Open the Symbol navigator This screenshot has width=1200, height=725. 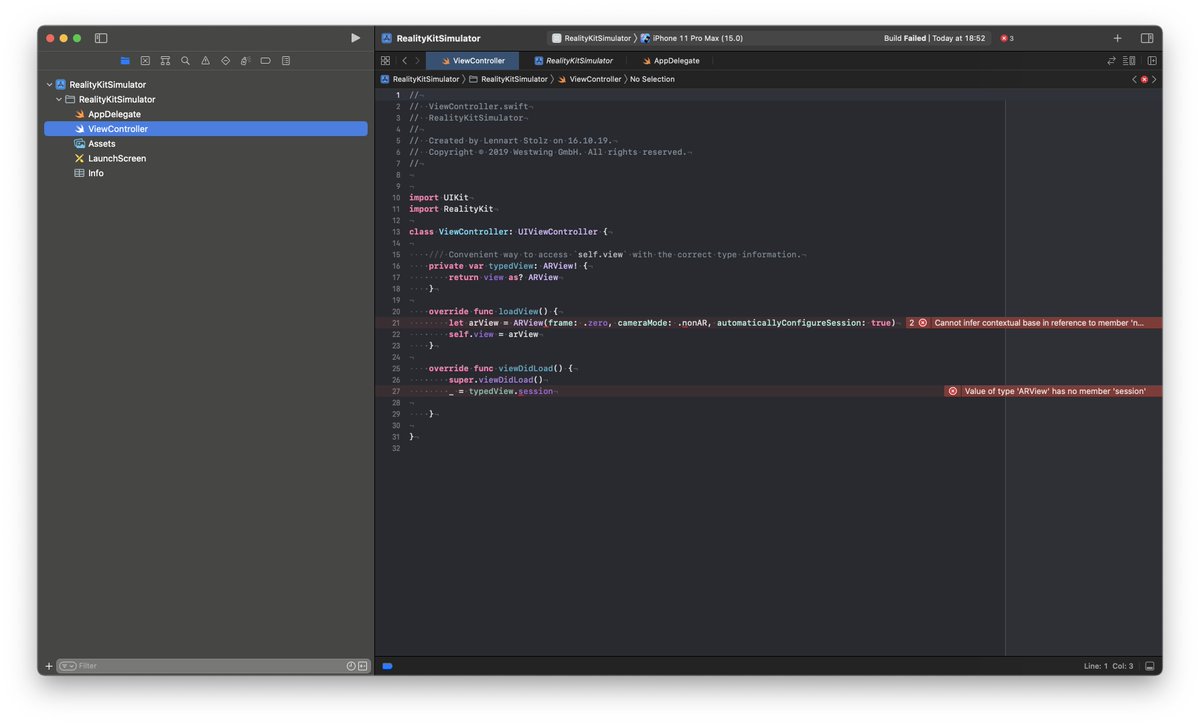pos(165,61)
